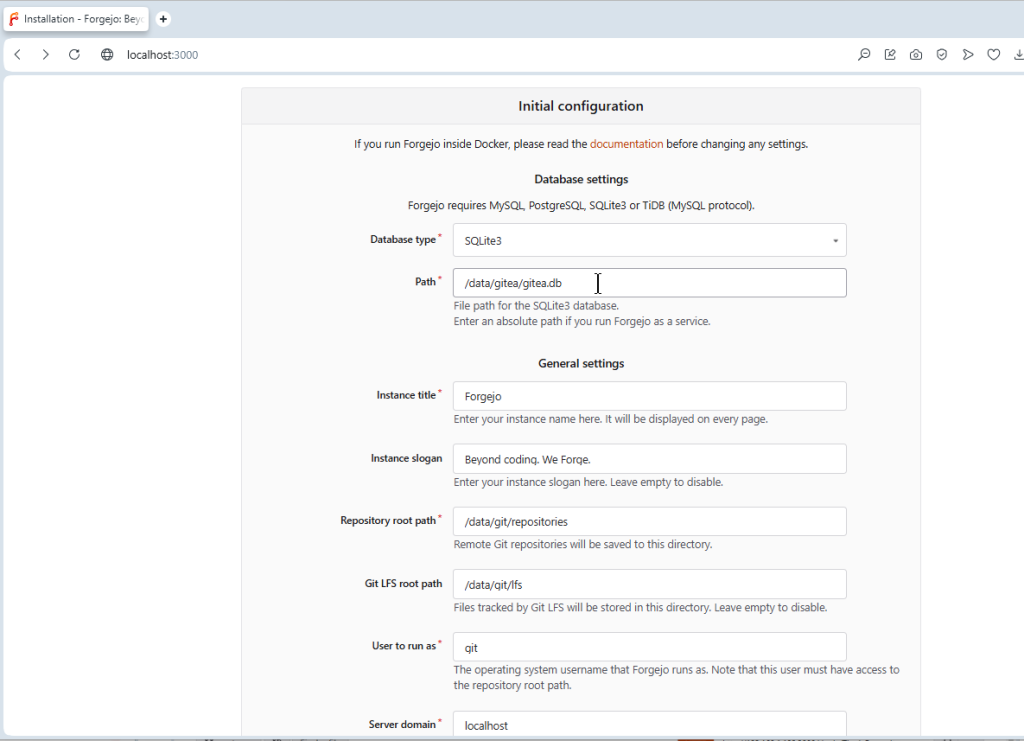Image resolution: width=1024 pixels, height=741 pixels.
Task: Click the SQLite3 database Path field
Action: click(x=649, y=283)
